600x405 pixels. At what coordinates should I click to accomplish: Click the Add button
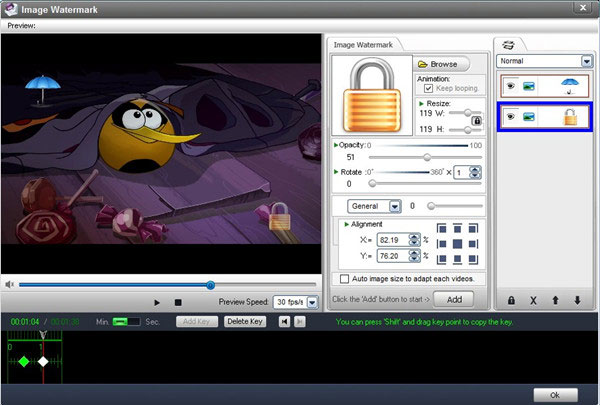[454, 299]
